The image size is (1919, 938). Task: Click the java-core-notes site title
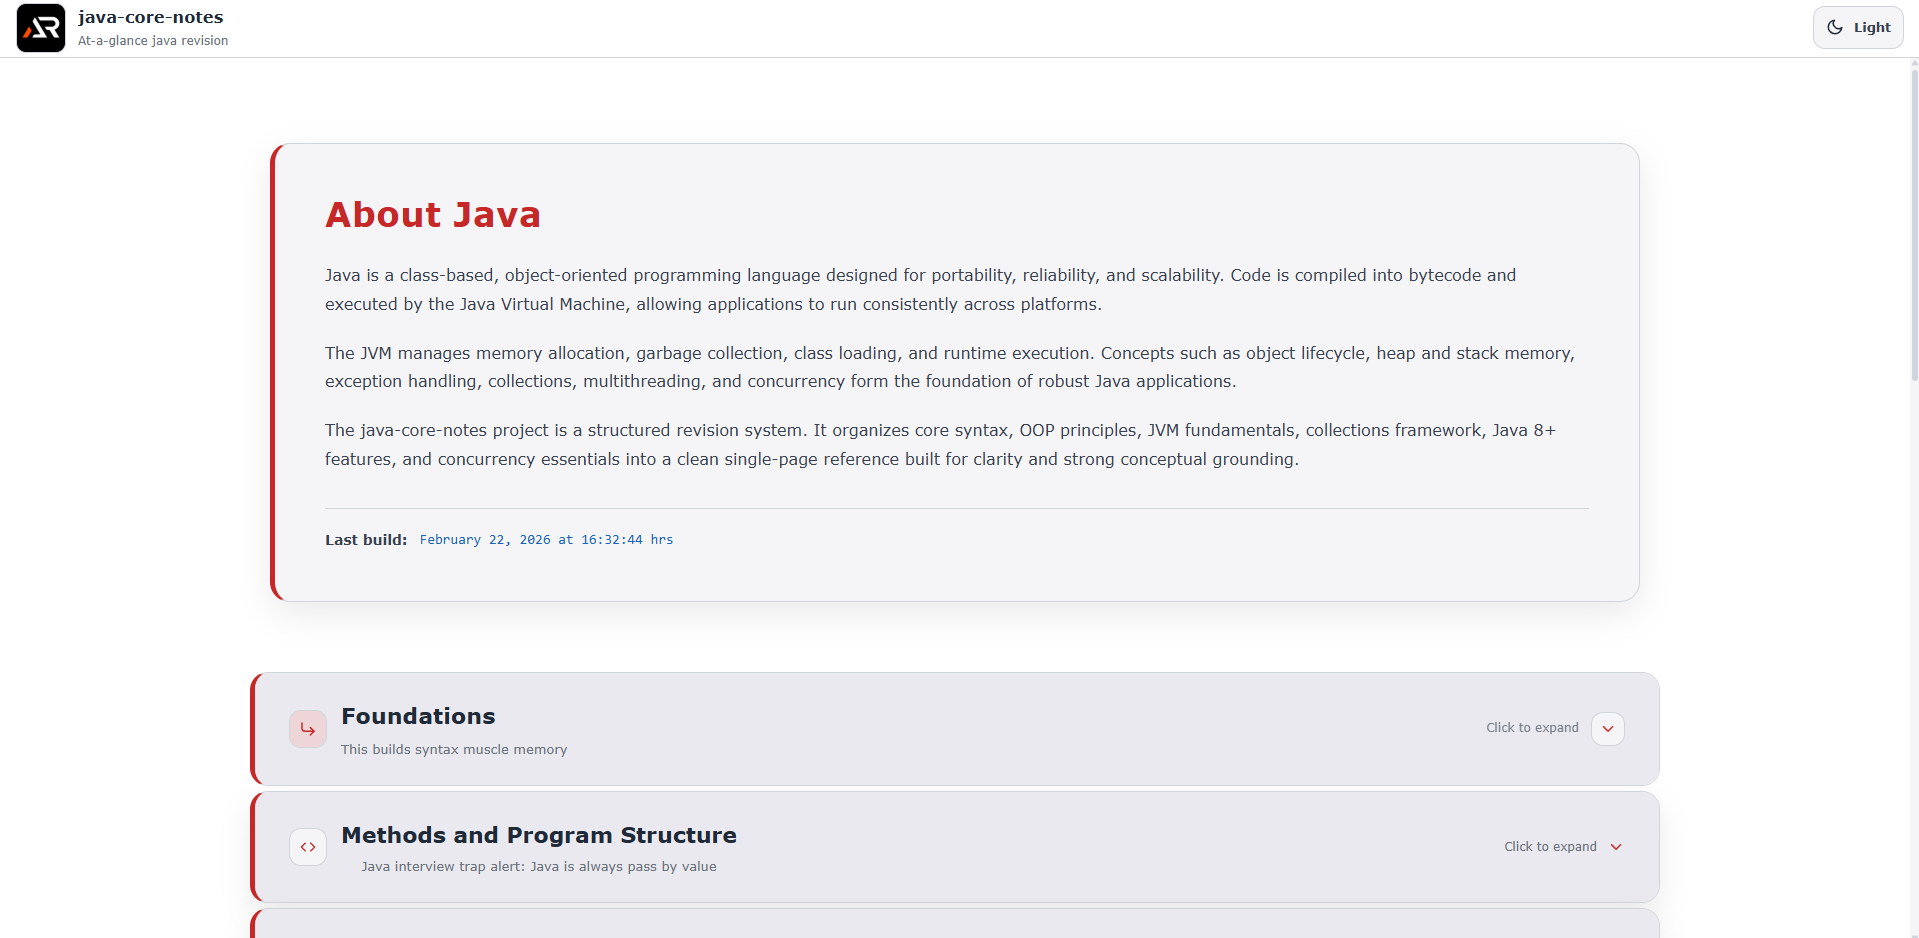coord(151,17)
